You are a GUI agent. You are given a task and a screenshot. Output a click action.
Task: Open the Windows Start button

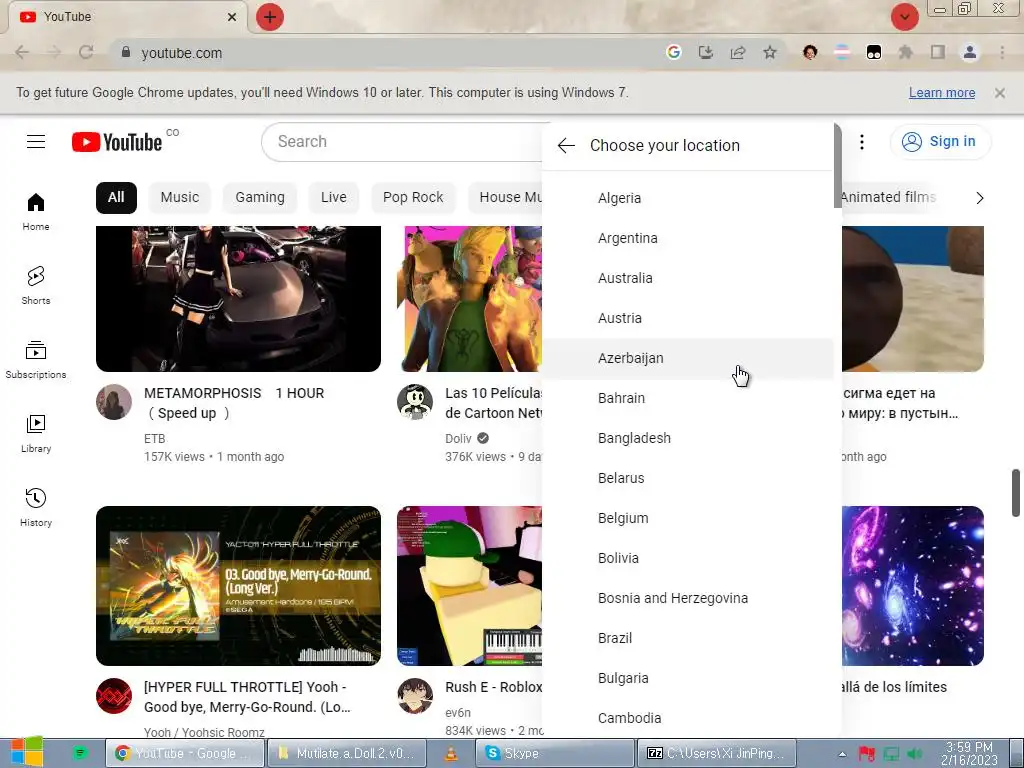(26, 752)
